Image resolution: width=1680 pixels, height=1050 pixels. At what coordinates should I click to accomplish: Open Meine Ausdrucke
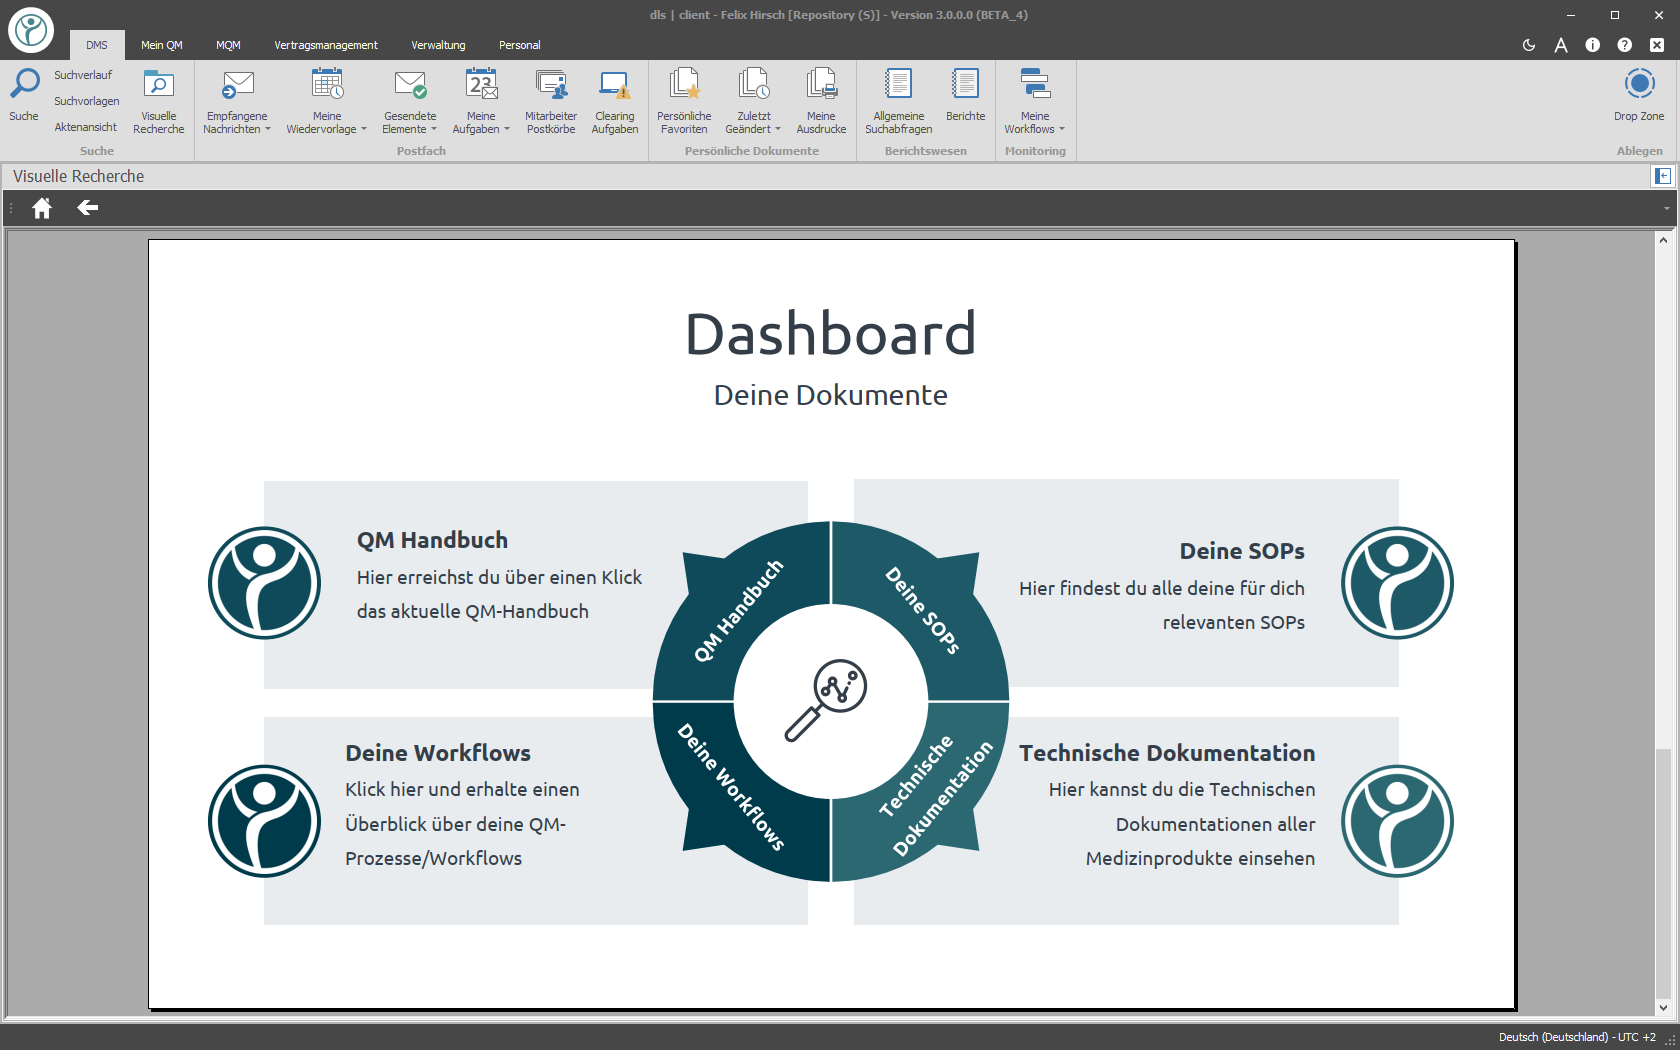click(x=821, y=100)
